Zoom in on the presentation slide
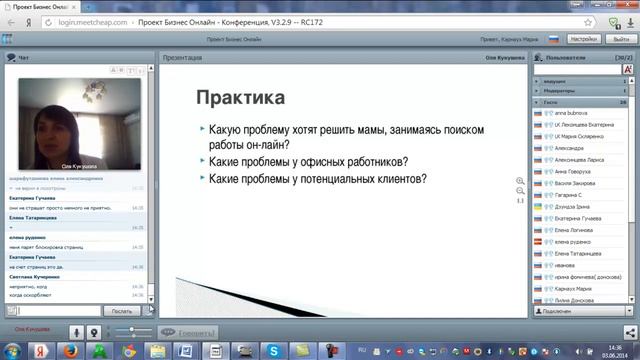This screenshot has width=640, height=360. pos(520,181)
